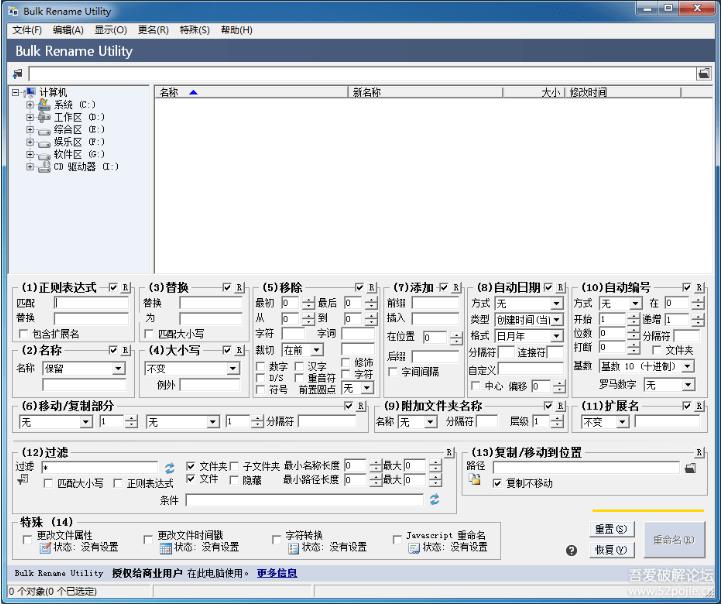Click the refresh icon beside the condition field

coord(435,499)
